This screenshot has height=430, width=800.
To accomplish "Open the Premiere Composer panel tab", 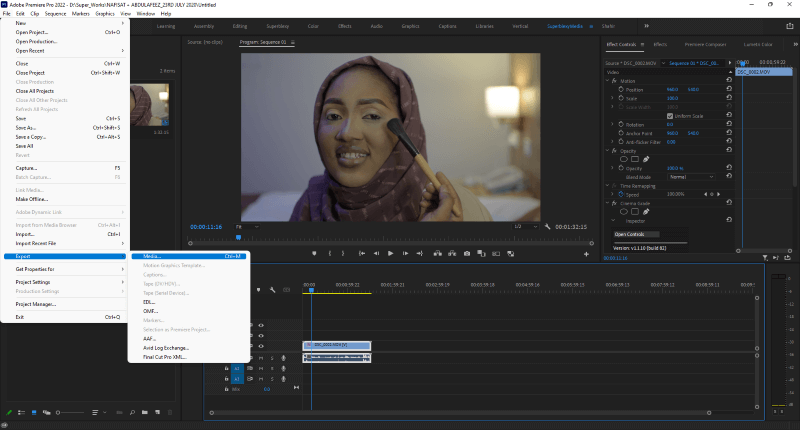I will (x=705, y=44).
